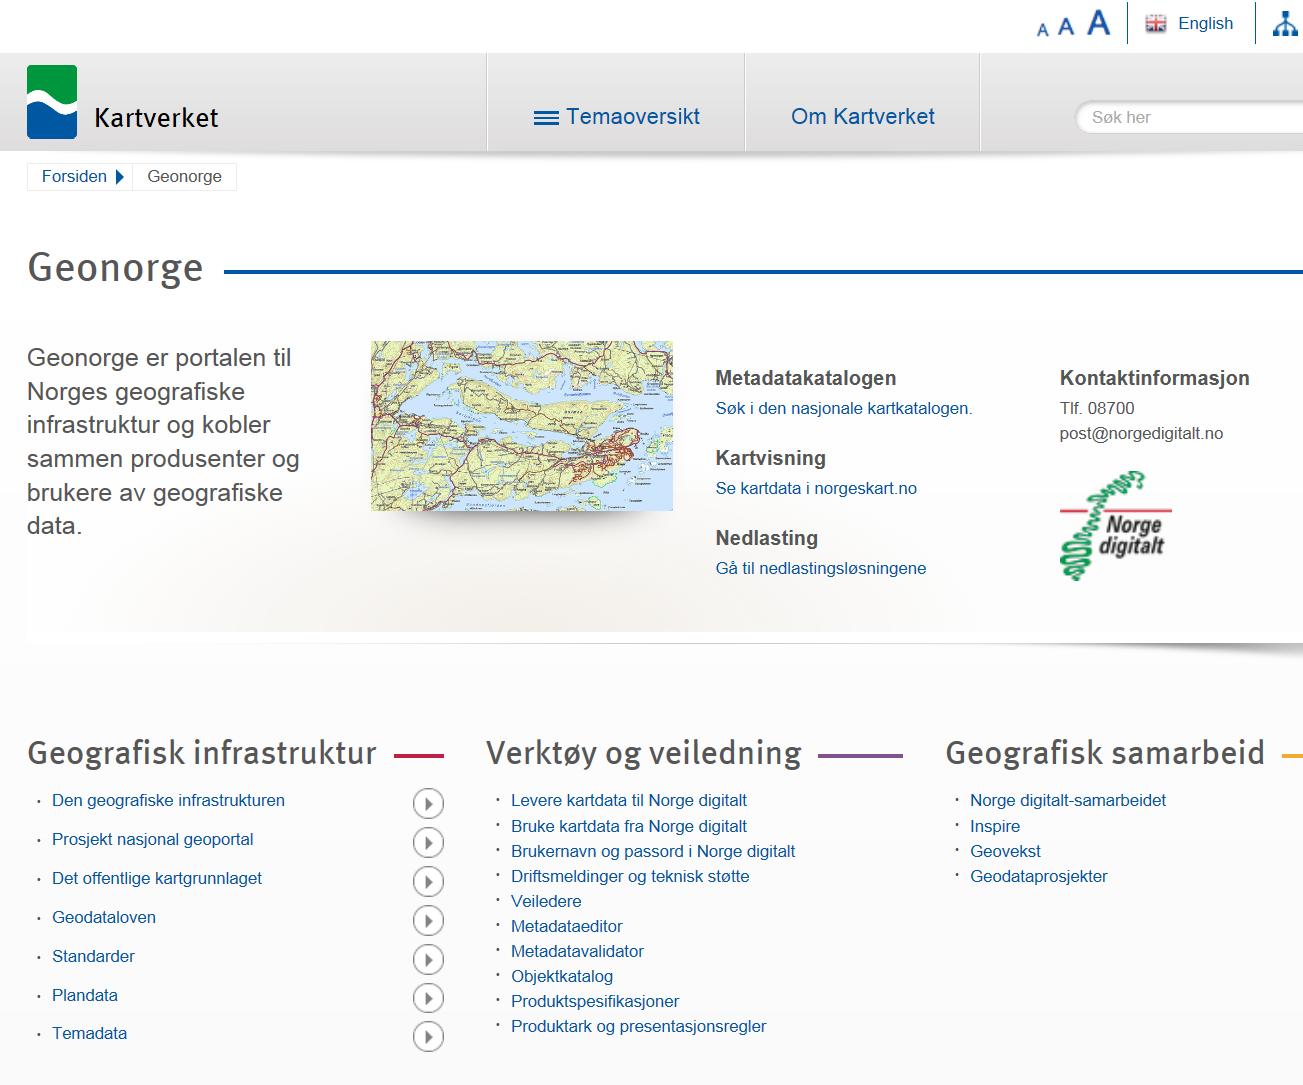
Task: Expand arrow next to Prosjekt nasjonal geoportal
Action: tap(428, 842)
